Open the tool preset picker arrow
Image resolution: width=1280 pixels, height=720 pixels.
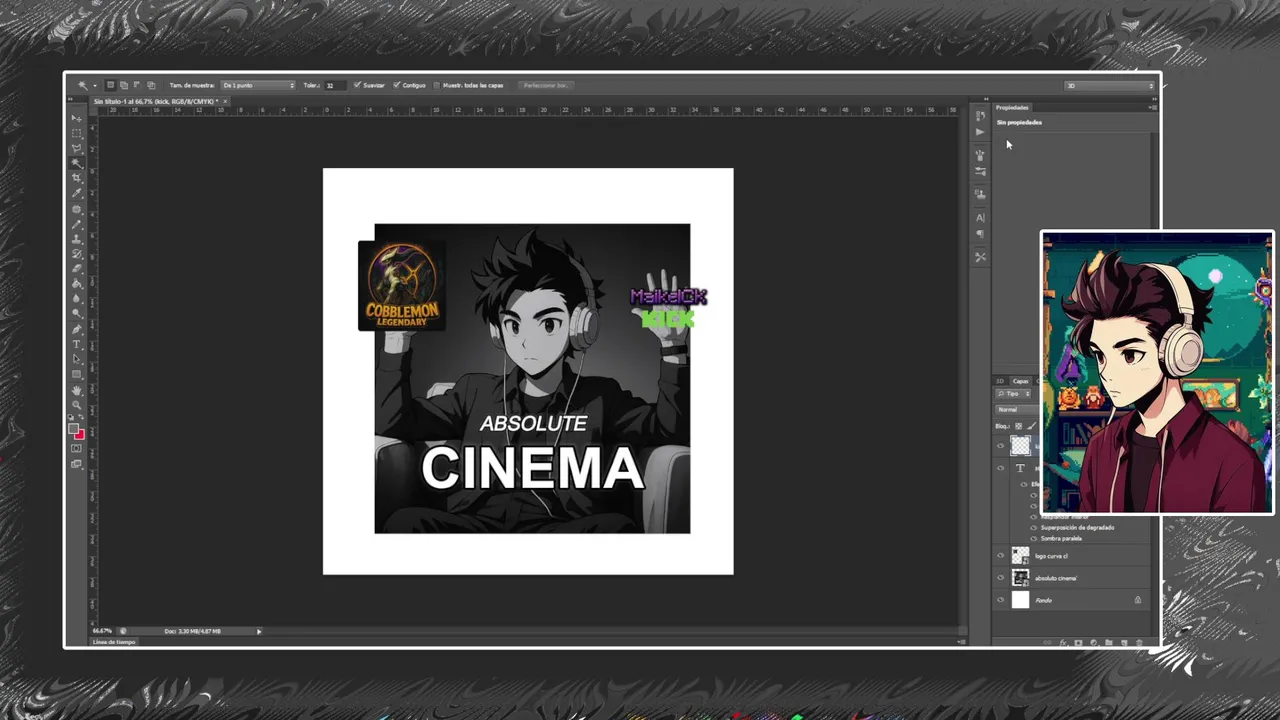pyautogui.click(x=95, y=85)
